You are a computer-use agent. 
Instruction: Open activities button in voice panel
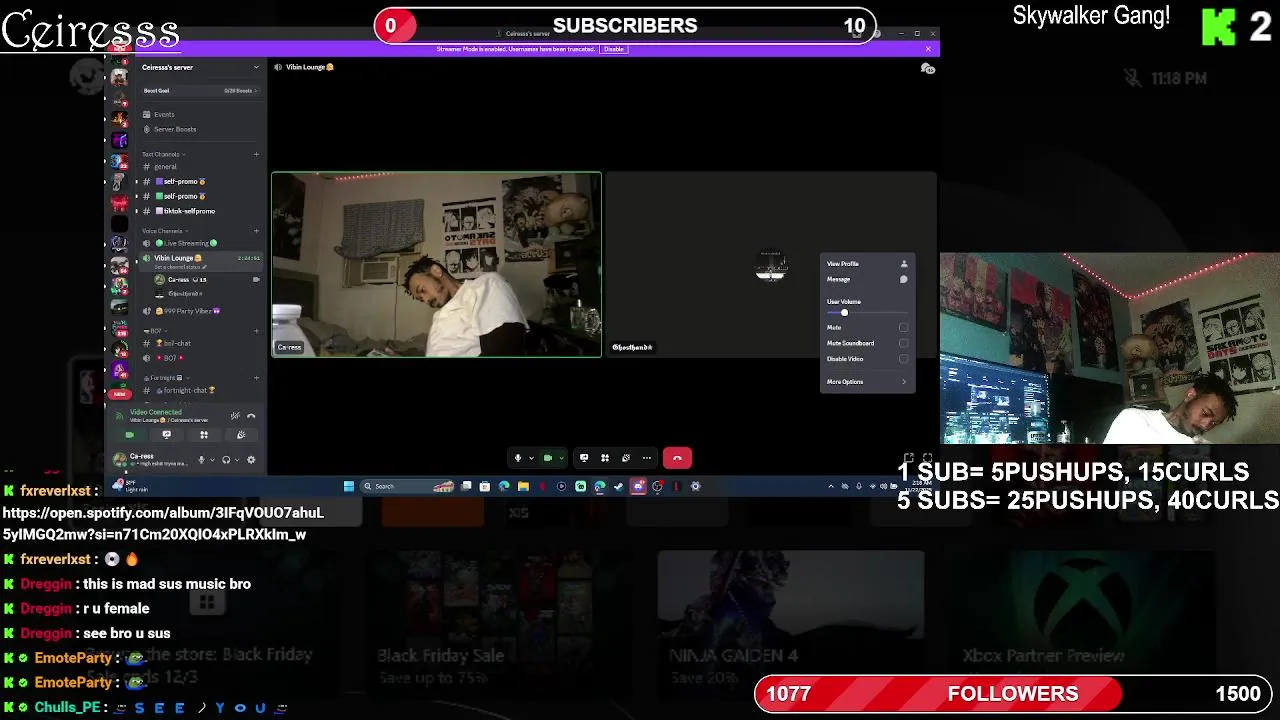204,435
